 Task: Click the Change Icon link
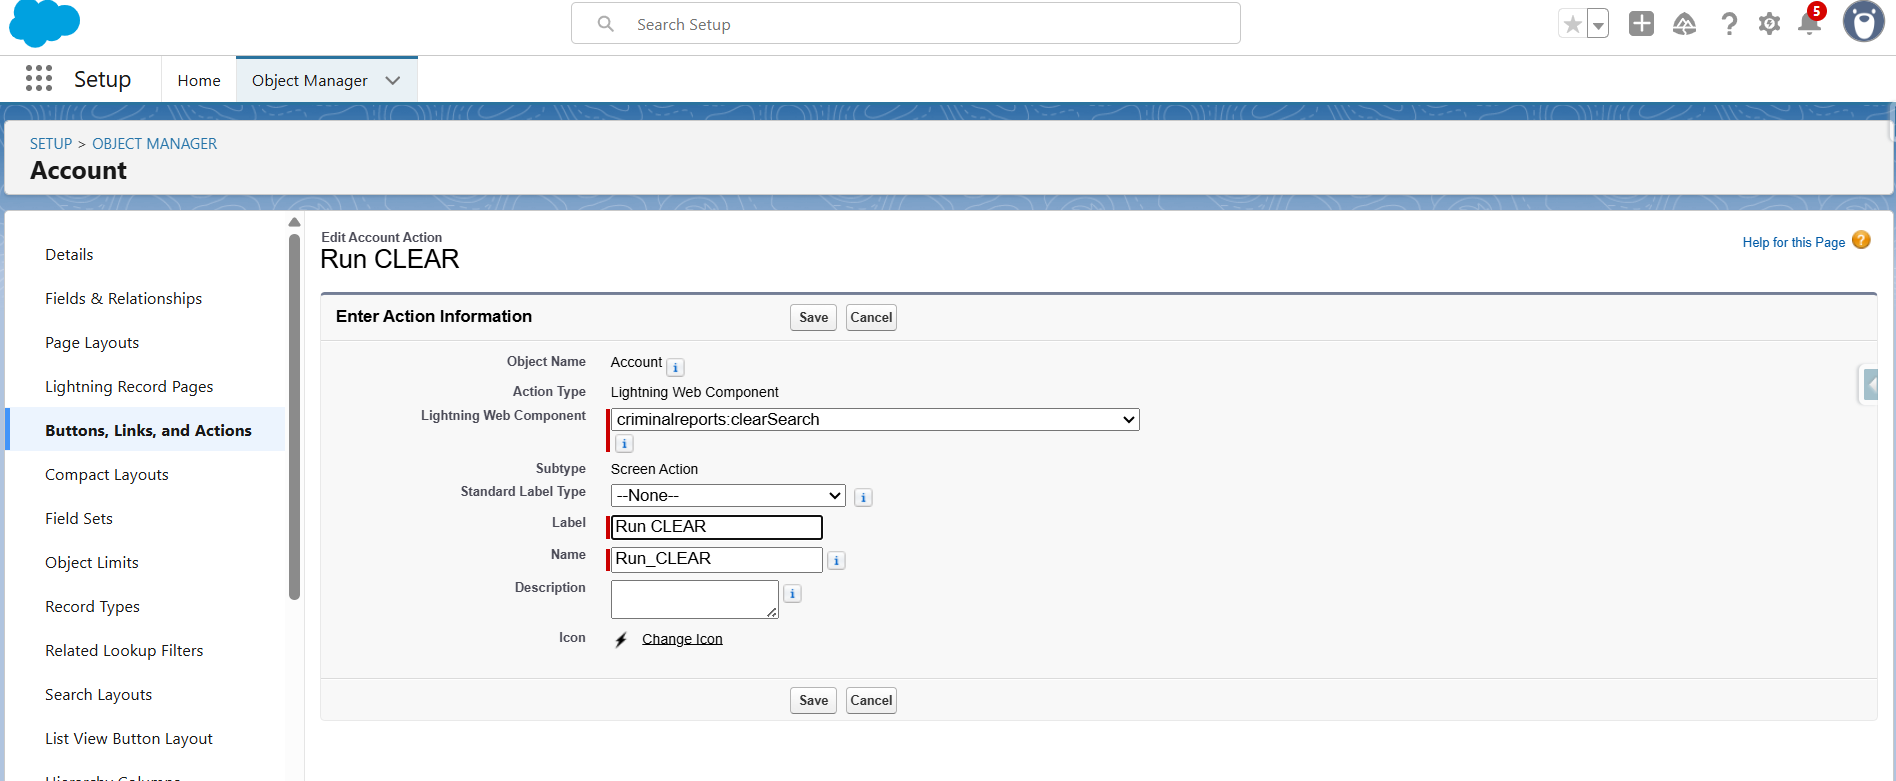[682, 639]
